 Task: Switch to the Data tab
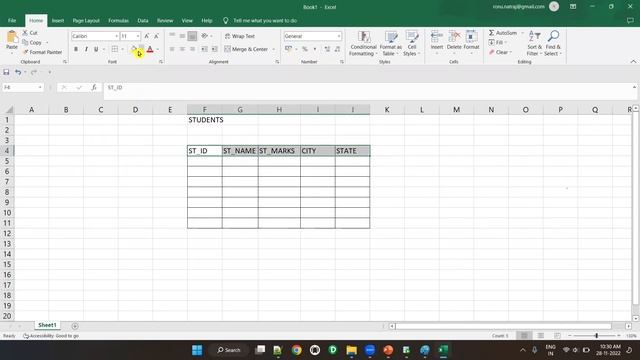[x=143, y=20]
